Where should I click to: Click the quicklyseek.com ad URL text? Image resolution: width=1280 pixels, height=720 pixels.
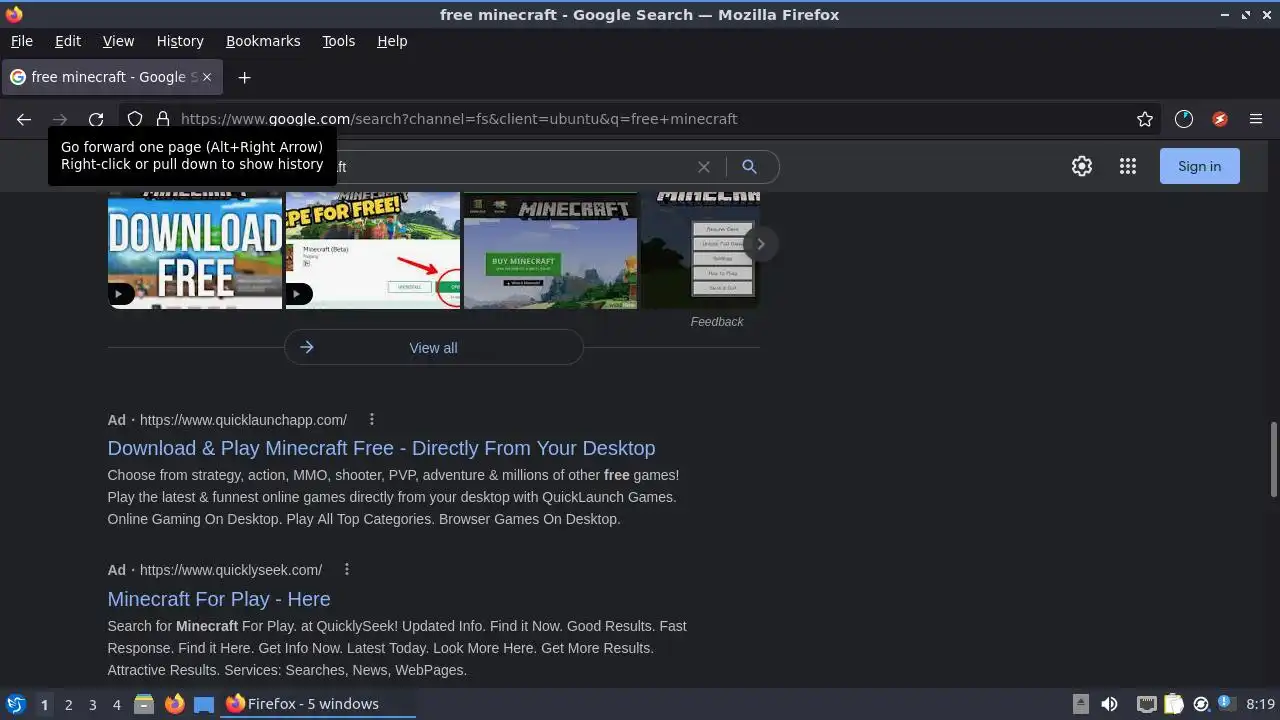pyautogui.click(x=231, y=570)
